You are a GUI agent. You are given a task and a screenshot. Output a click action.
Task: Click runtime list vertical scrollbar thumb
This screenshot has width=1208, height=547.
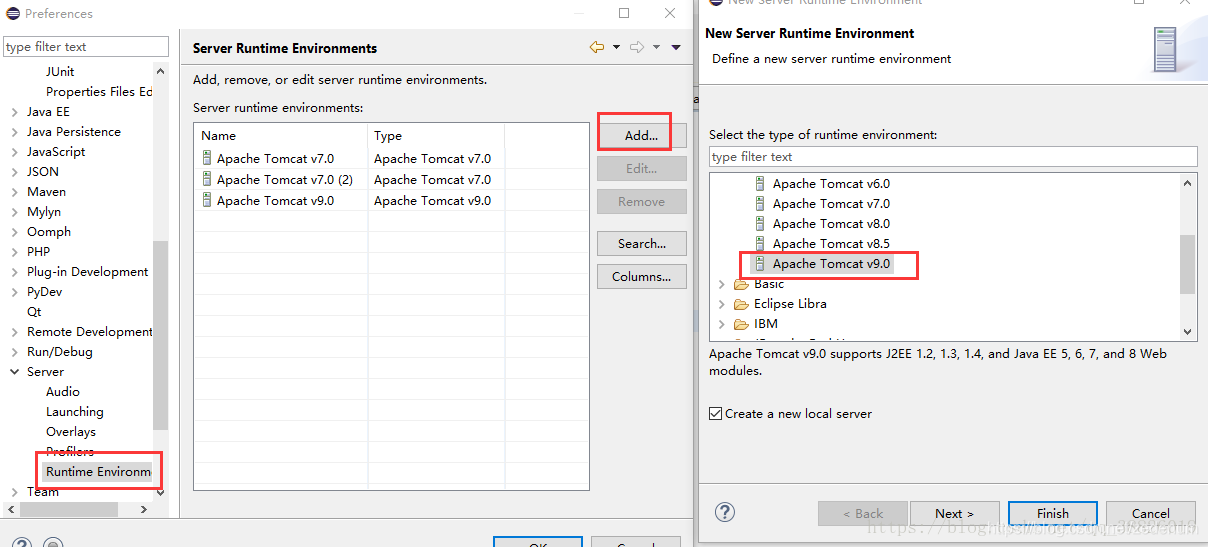(1188, 264)
